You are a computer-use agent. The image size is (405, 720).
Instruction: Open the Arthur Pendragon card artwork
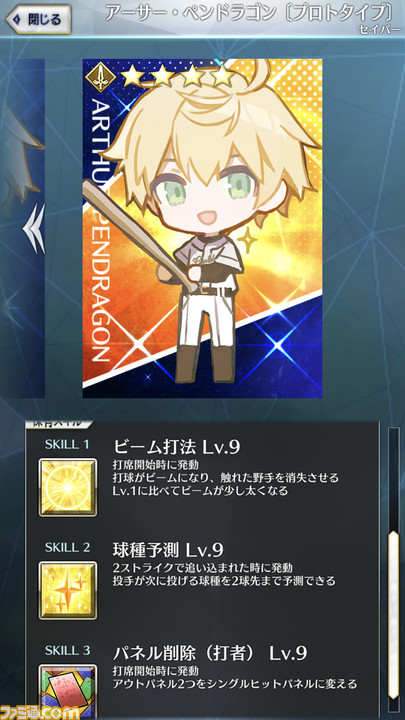[x=202, y=228]
